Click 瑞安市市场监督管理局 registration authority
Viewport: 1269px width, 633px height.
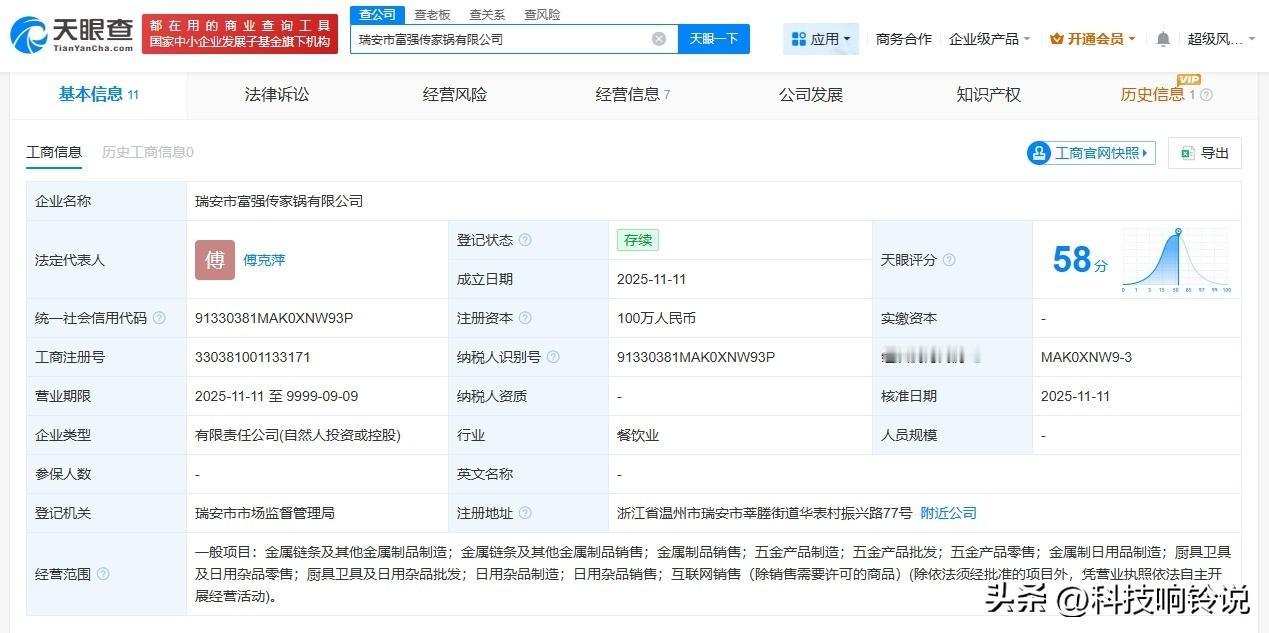point(265,513)
